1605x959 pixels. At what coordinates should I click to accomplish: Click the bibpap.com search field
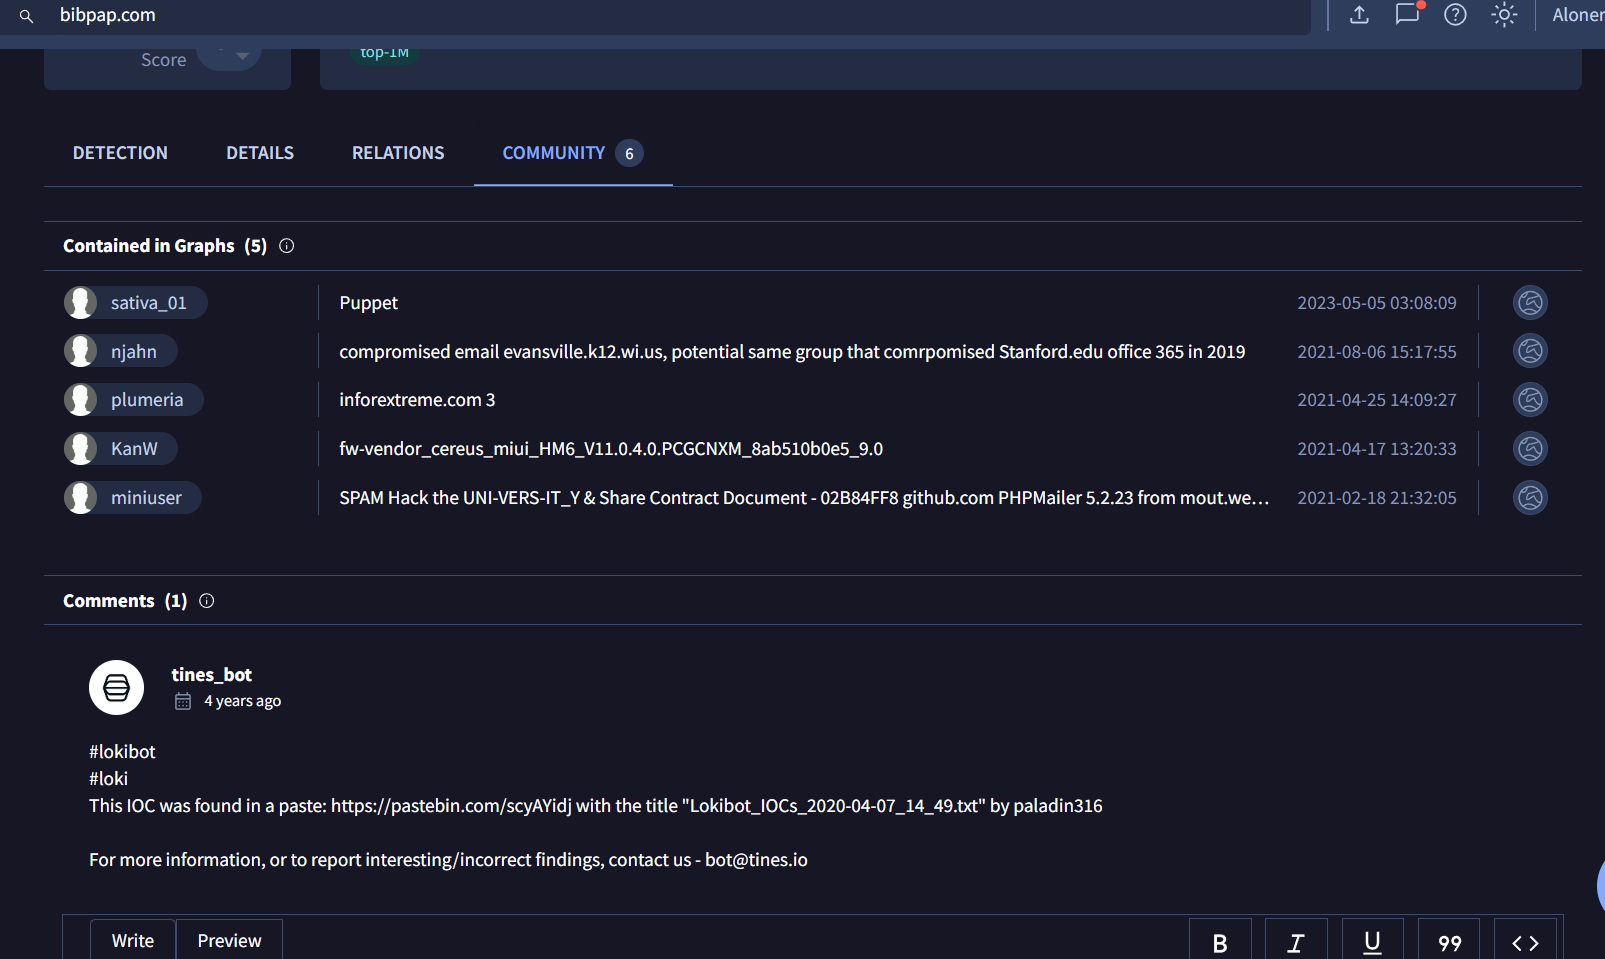click(x=600, y=15)
